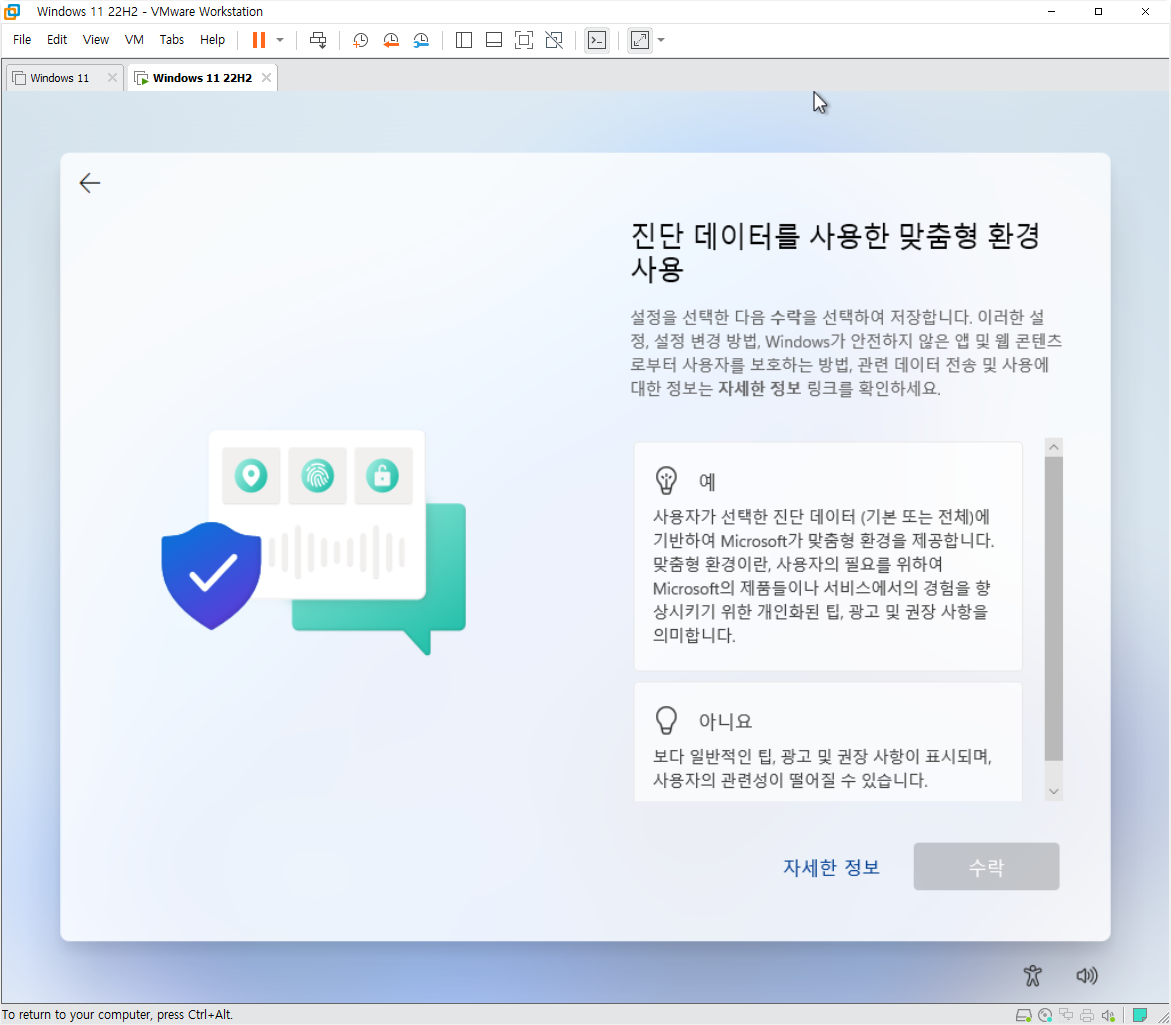Toggle the library sidebar view
Screen dimensions: 1171x1025
tap(464, 40)
